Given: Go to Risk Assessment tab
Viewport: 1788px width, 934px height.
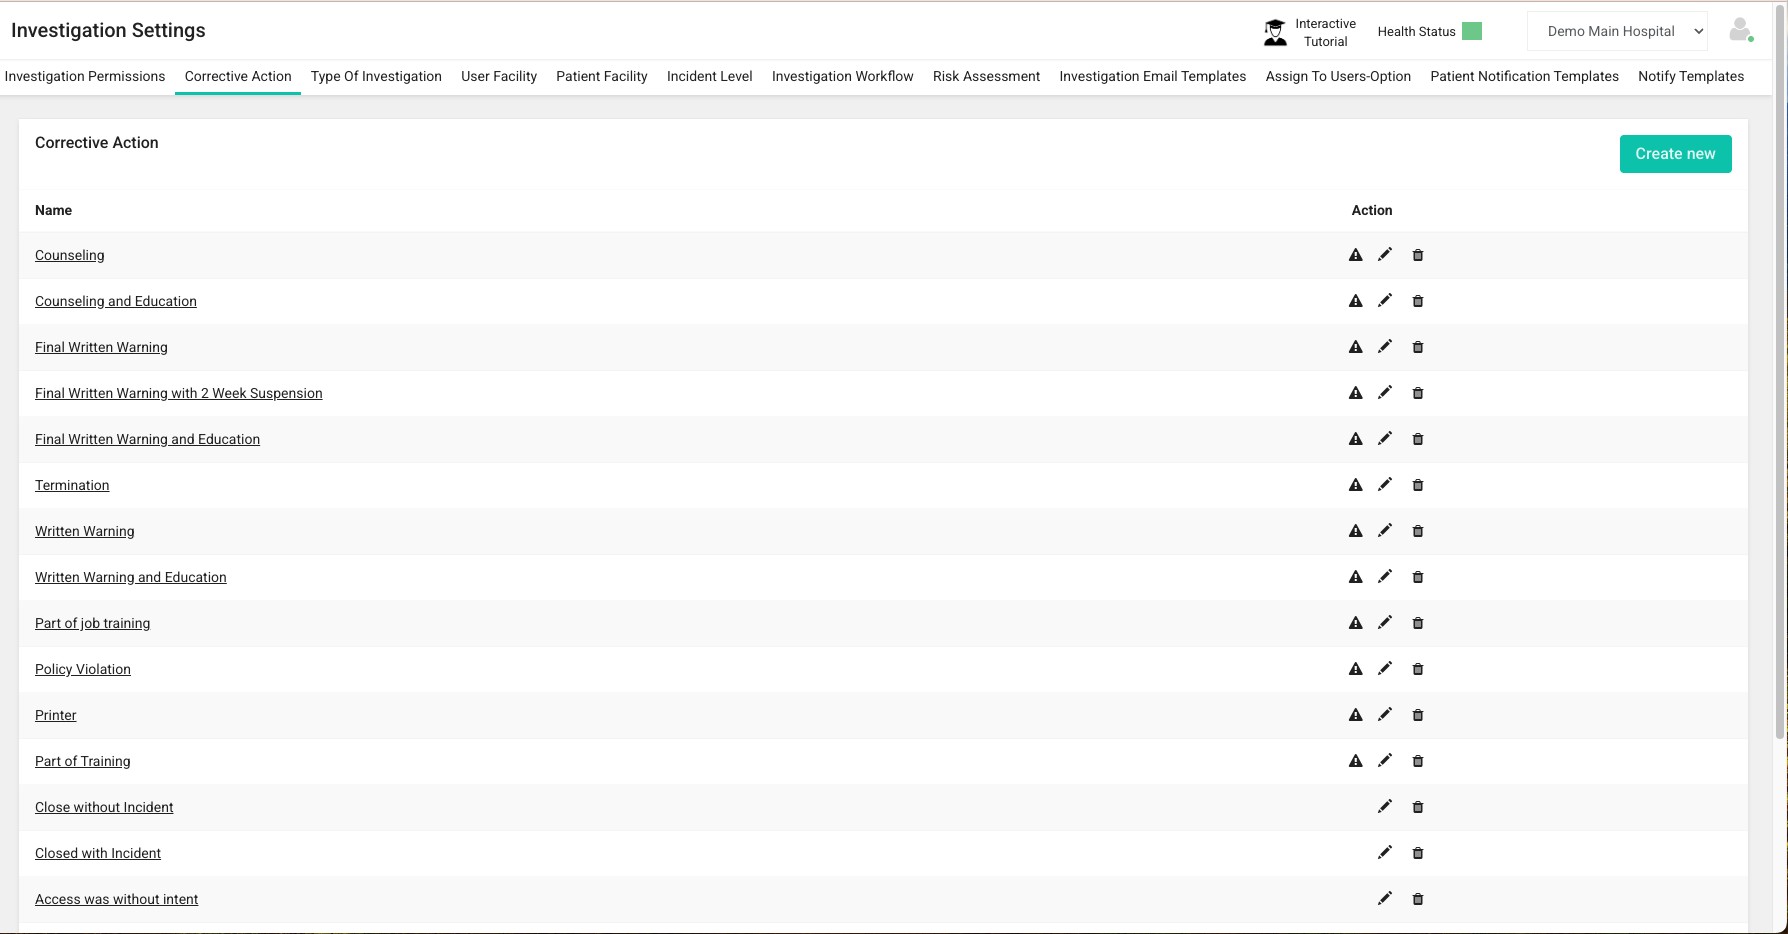Looking at the screenshot, I should point(987,76).
